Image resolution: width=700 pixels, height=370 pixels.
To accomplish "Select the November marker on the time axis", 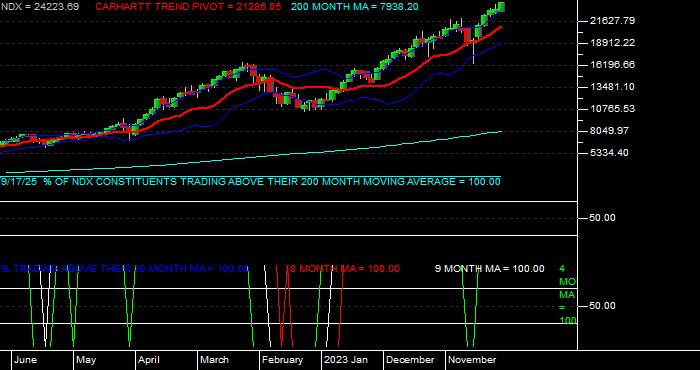I will click(x=472, y=360).
